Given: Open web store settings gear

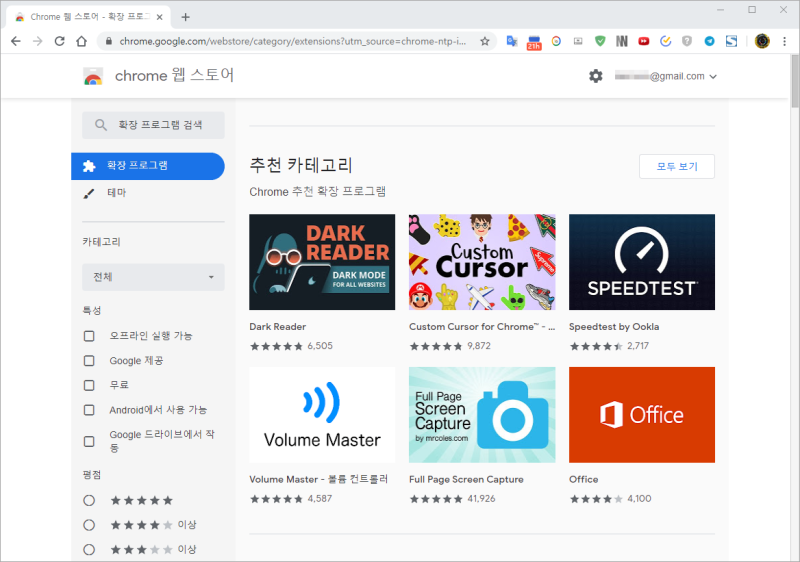Looking at the screenshot, I should coord(596,76).
